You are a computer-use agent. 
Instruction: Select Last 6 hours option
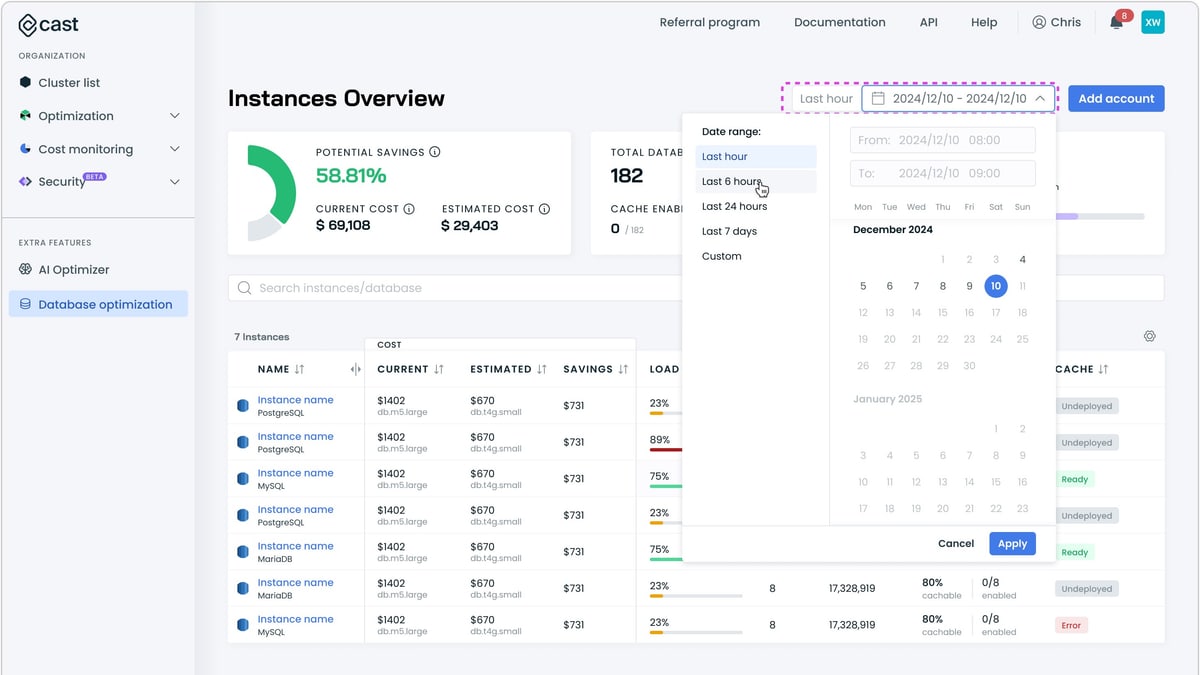pos(756,182)
